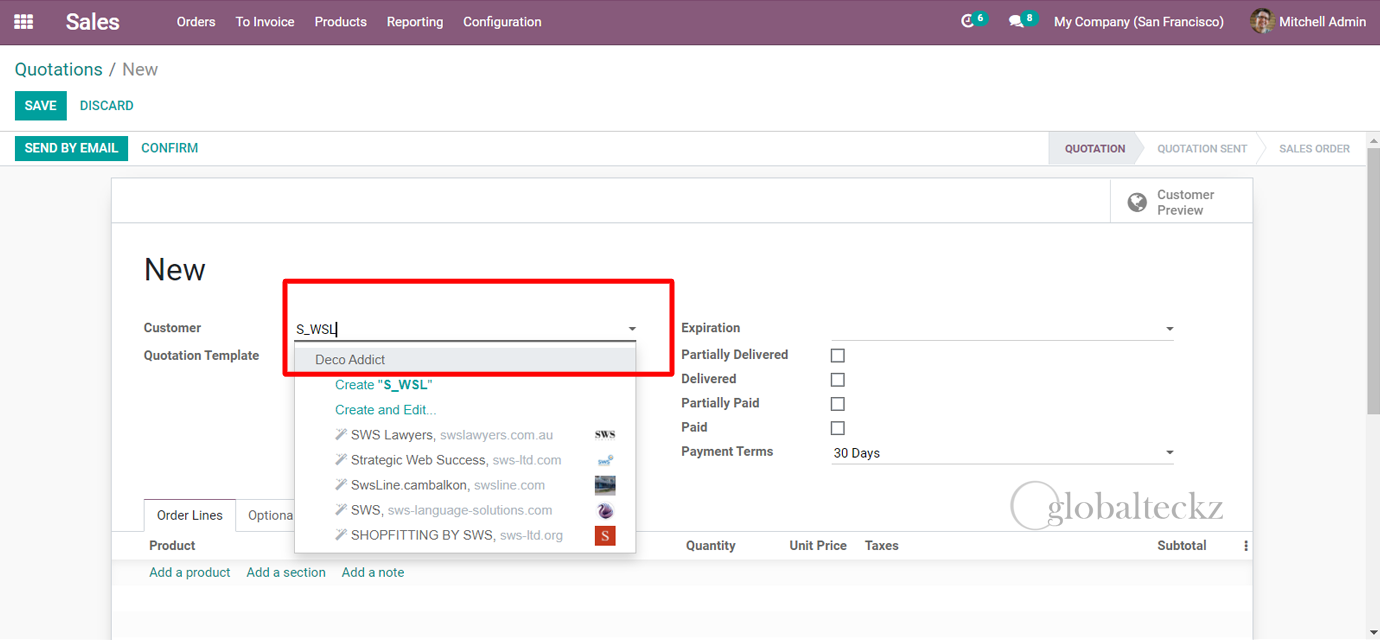Select Deco Addict from suggestions

pos(465,360)
